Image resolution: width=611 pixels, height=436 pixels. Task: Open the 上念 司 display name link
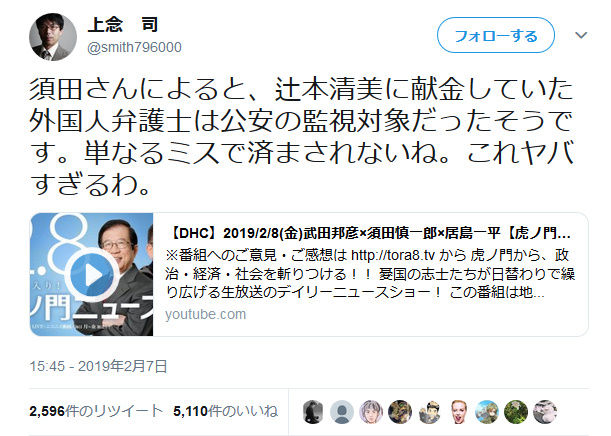[x=123, y=25]
